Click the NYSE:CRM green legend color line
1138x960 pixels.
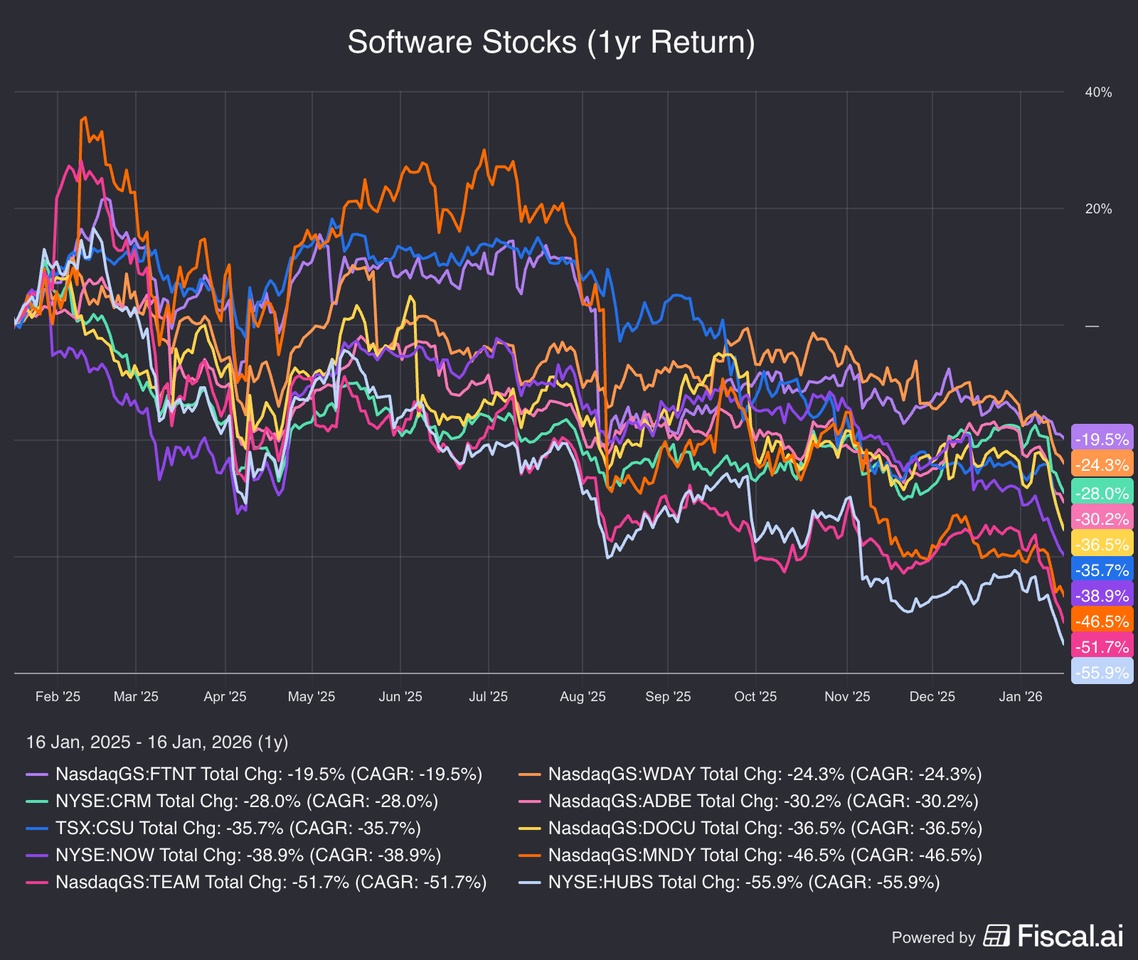[x=36, y=801]
